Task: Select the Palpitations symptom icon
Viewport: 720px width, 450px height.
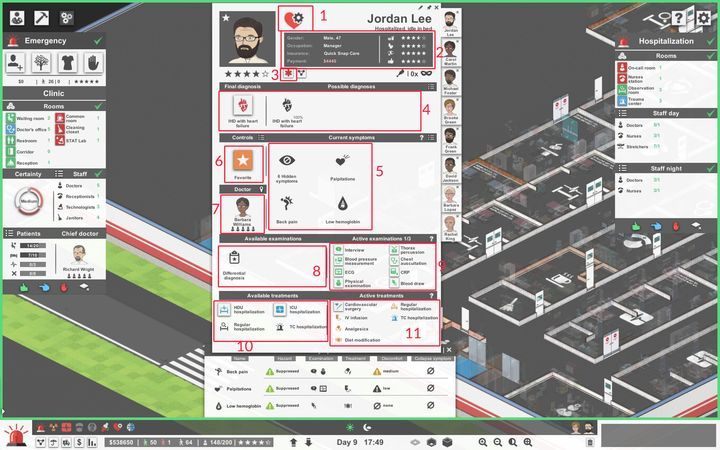Action: click(342, 161)
